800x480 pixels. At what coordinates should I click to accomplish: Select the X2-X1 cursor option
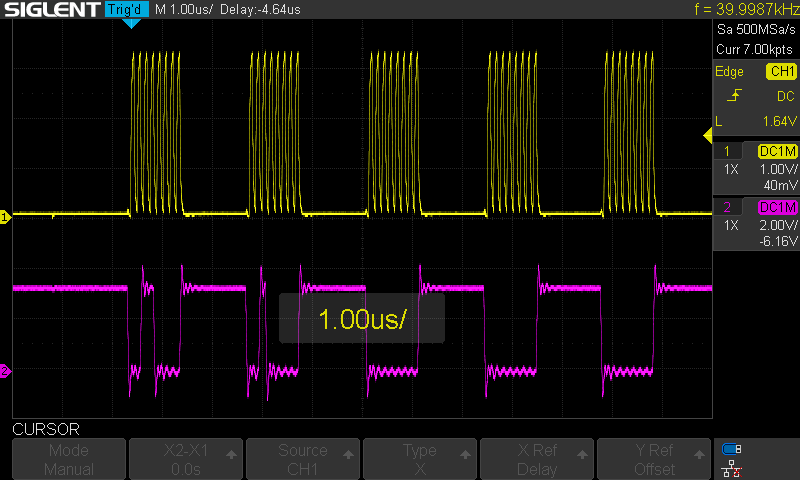tap(186, 459)
